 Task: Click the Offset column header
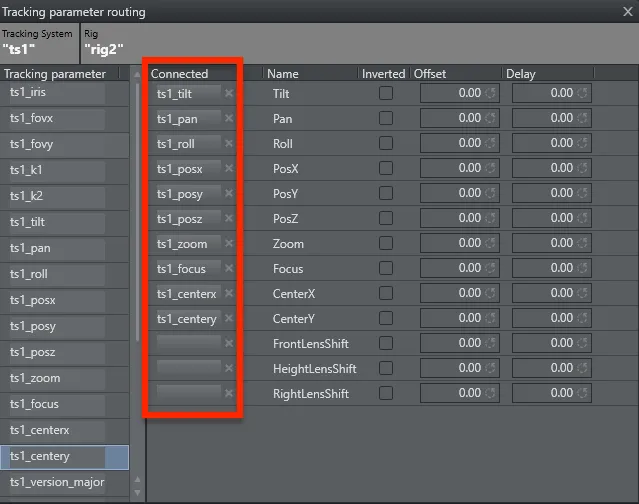tap(430, 74)
